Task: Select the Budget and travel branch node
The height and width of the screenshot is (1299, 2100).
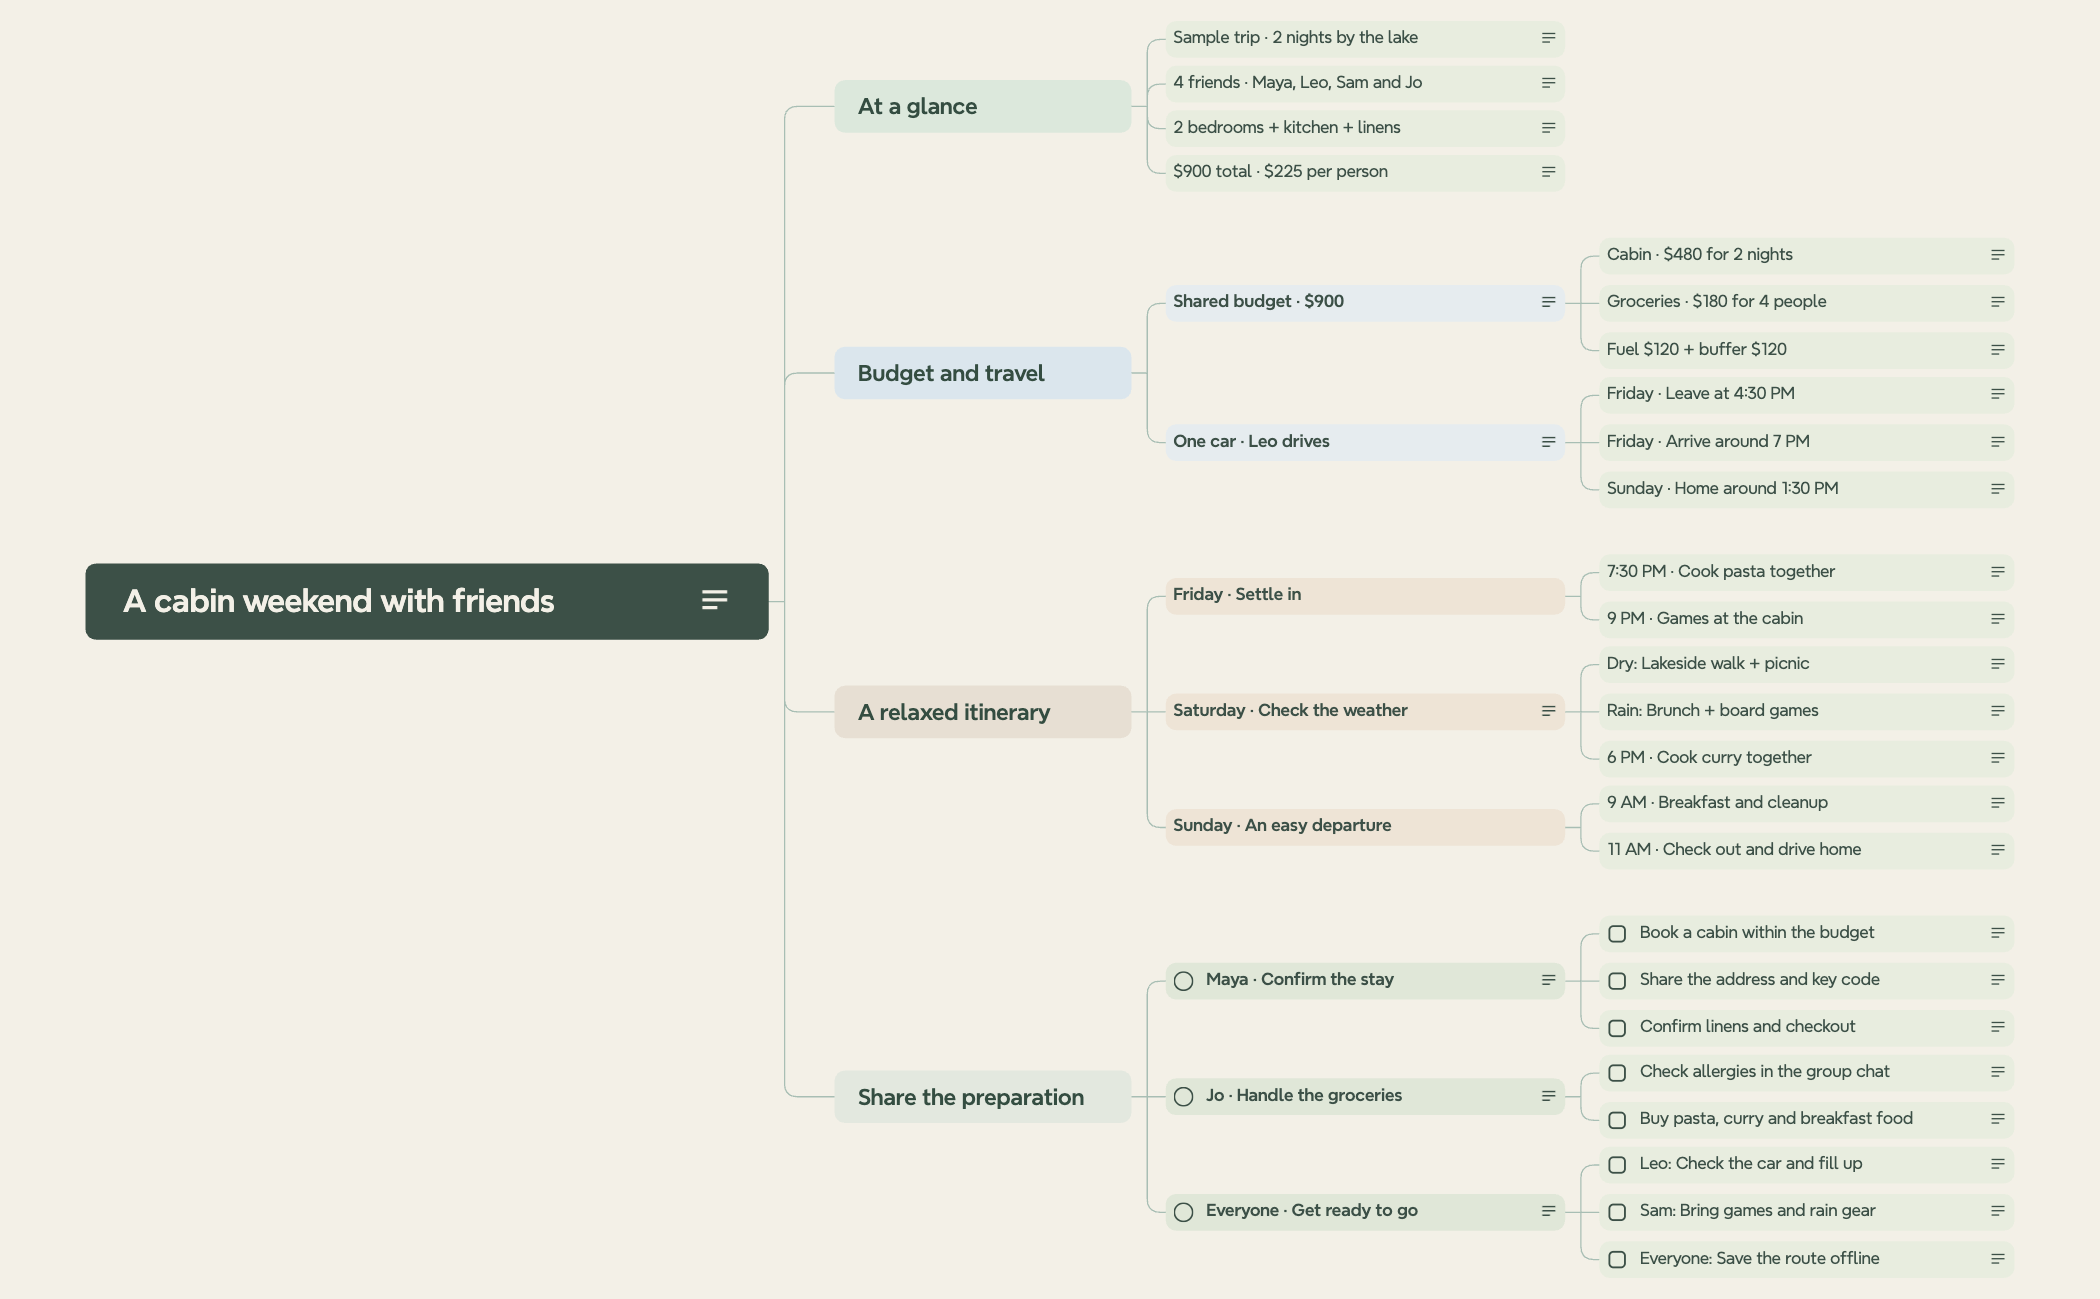Action: (x=983, y=373)
